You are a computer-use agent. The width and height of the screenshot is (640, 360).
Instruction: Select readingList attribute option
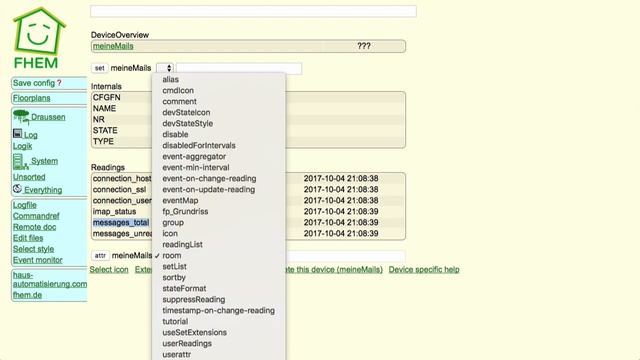point(182,245)
